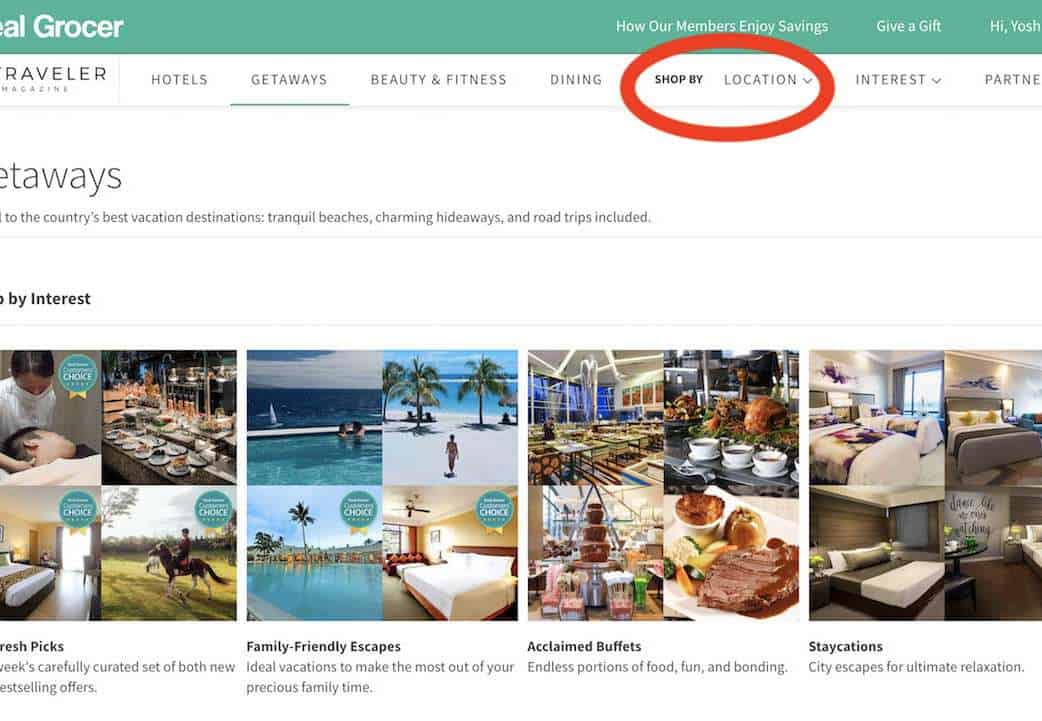Screen dimensions: 1042x721
Task: Click the Deal Grocer logo
Action: point(62,27)
